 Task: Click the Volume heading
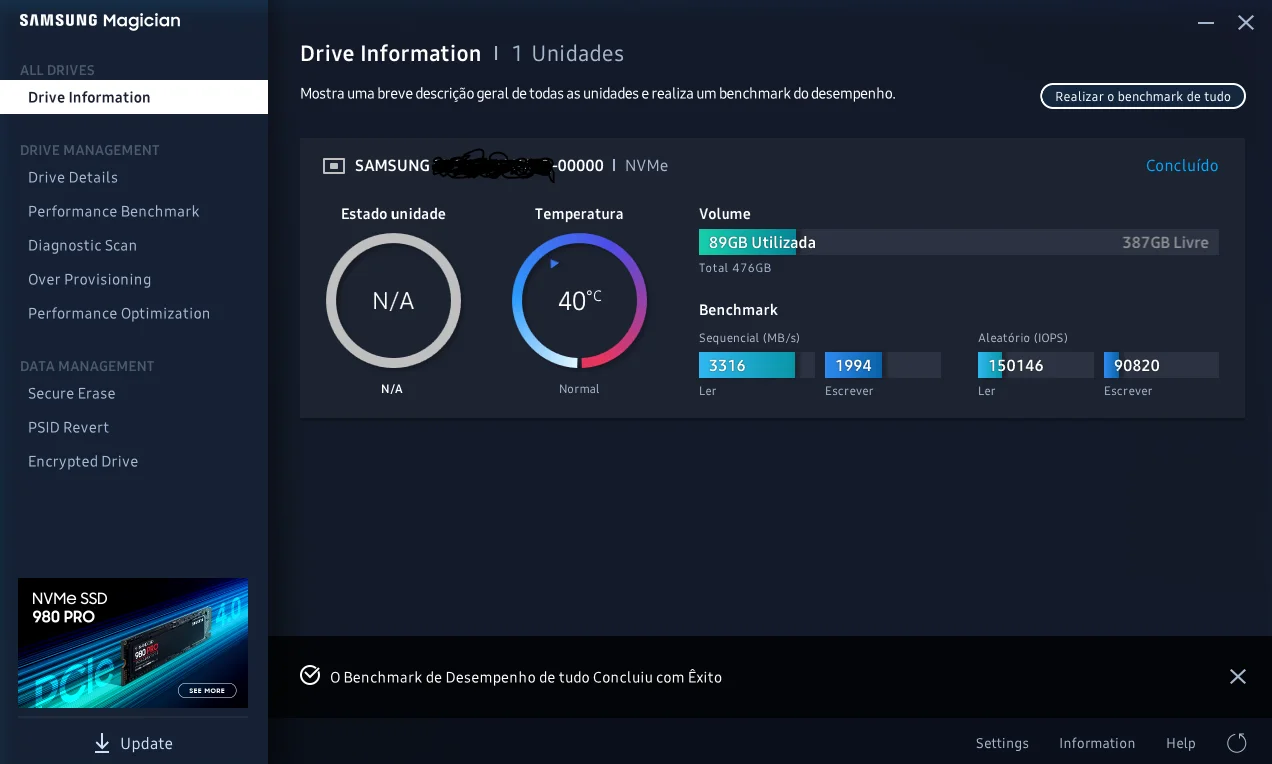point(725,214)
